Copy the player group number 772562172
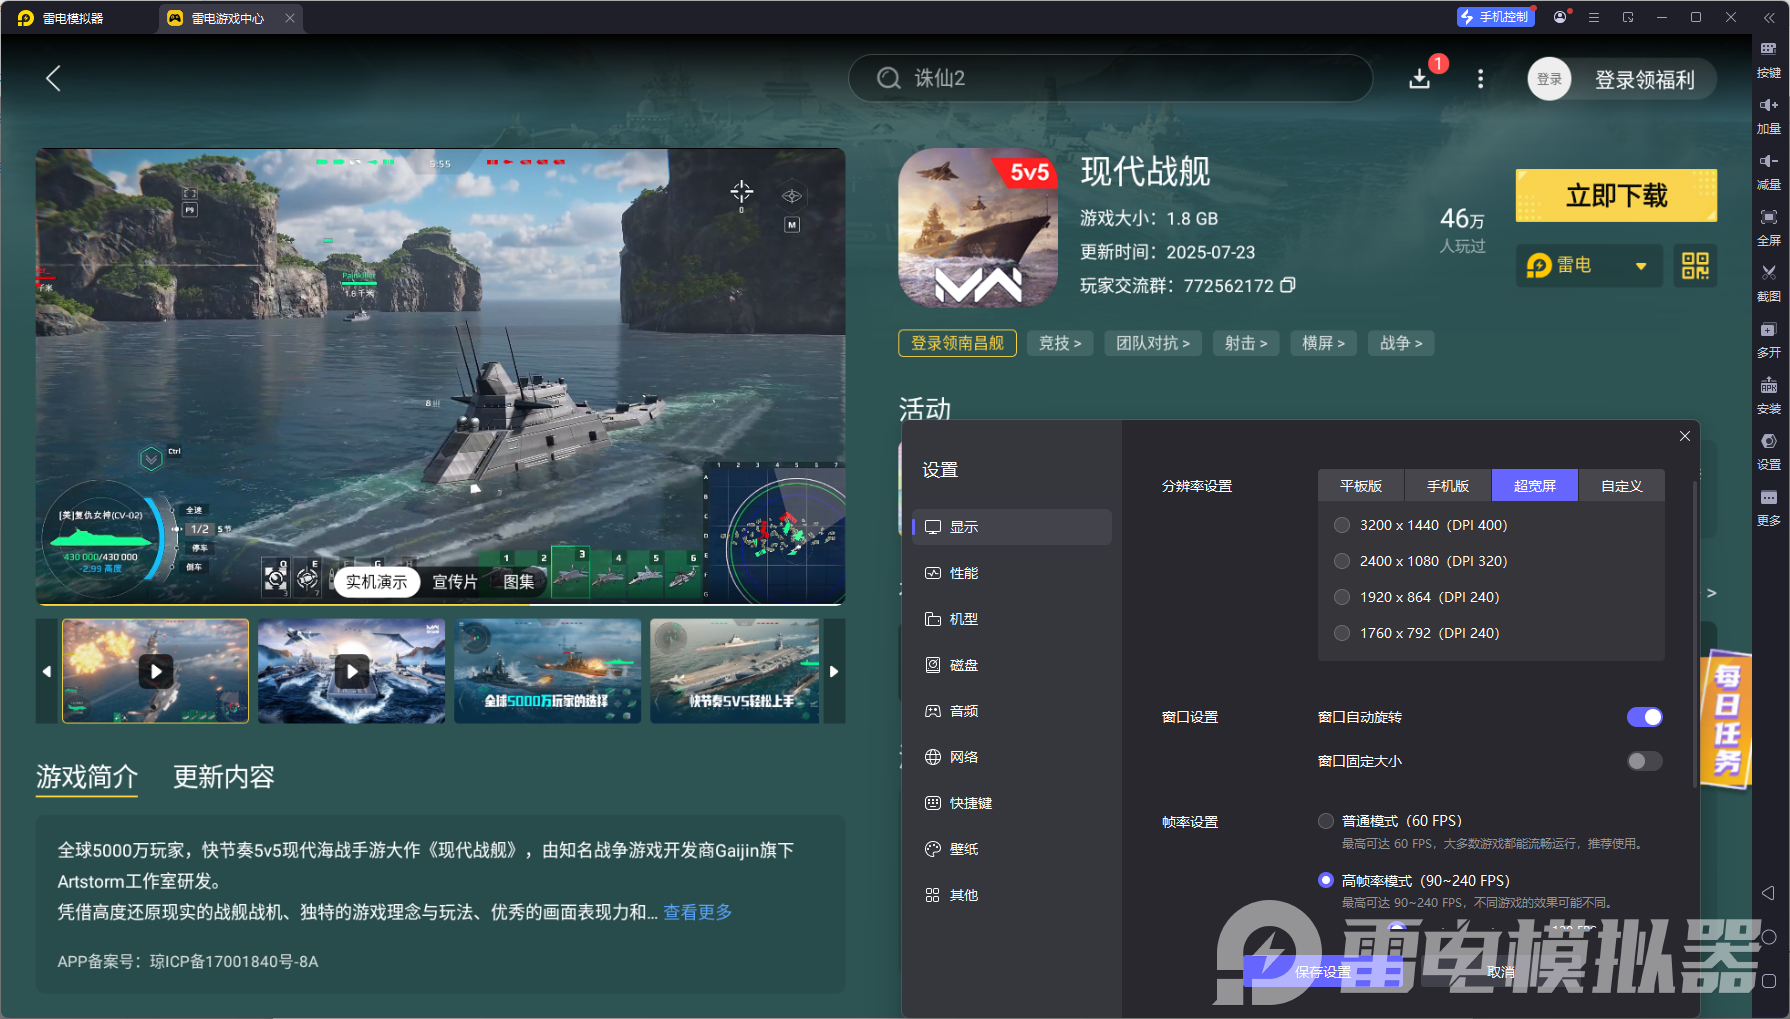The width and height of the screenshot is (1790, 1019). [x=1288, y=285]
